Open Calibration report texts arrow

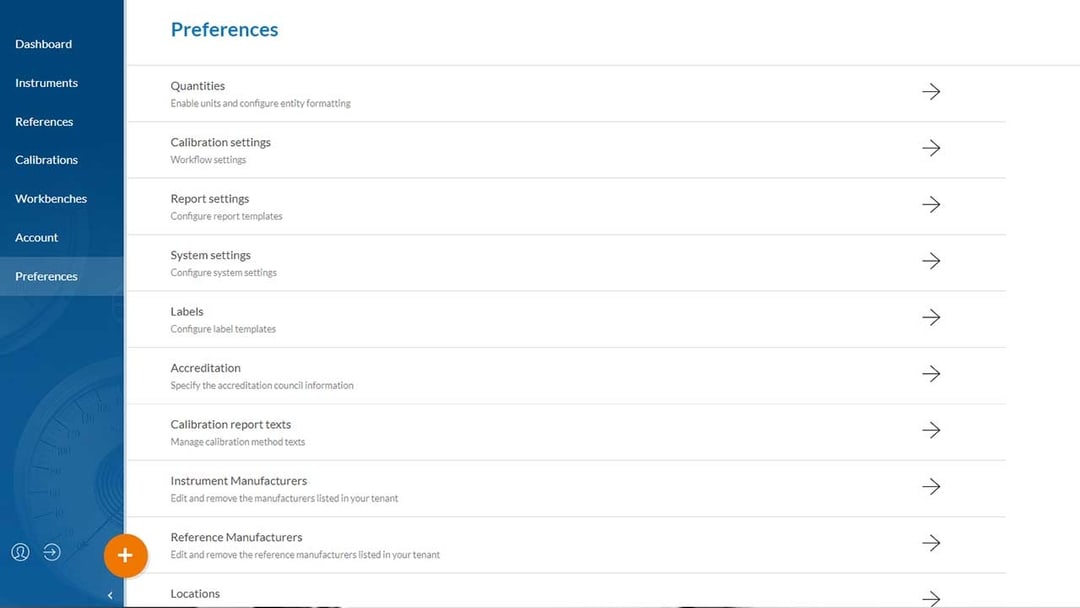(x=931, y=430)
